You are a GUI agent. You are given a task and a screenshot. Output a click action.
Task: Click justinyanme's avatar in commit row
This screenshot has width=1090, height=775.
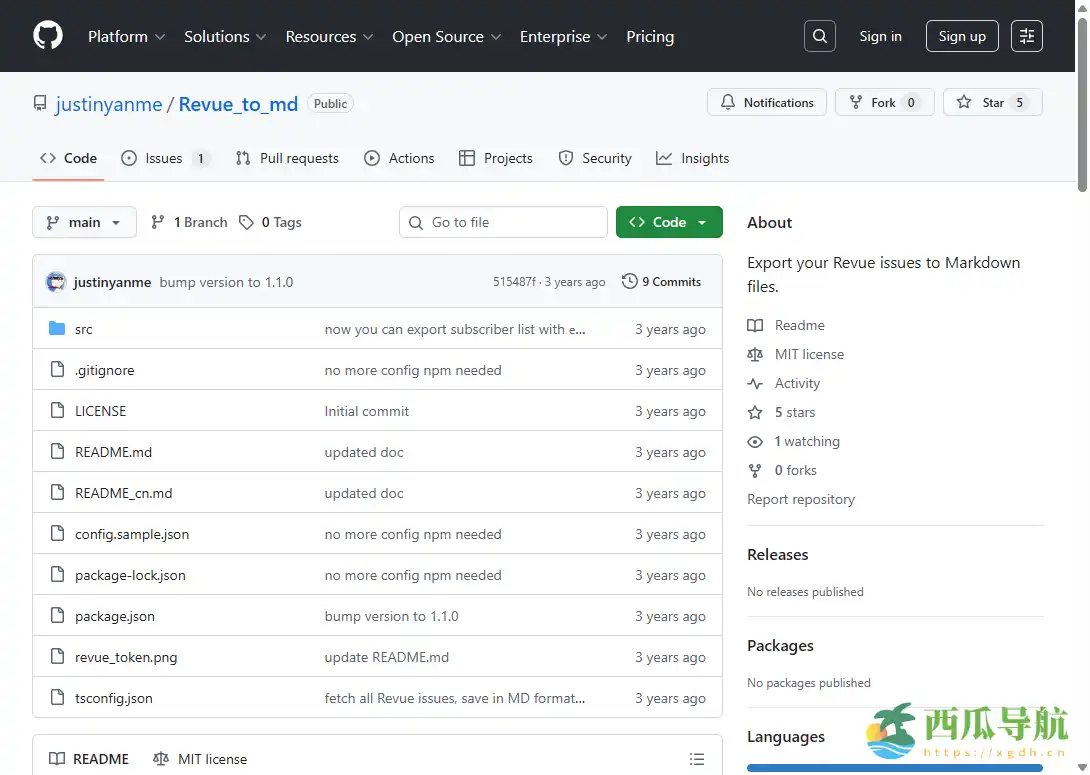click(56, 282)
